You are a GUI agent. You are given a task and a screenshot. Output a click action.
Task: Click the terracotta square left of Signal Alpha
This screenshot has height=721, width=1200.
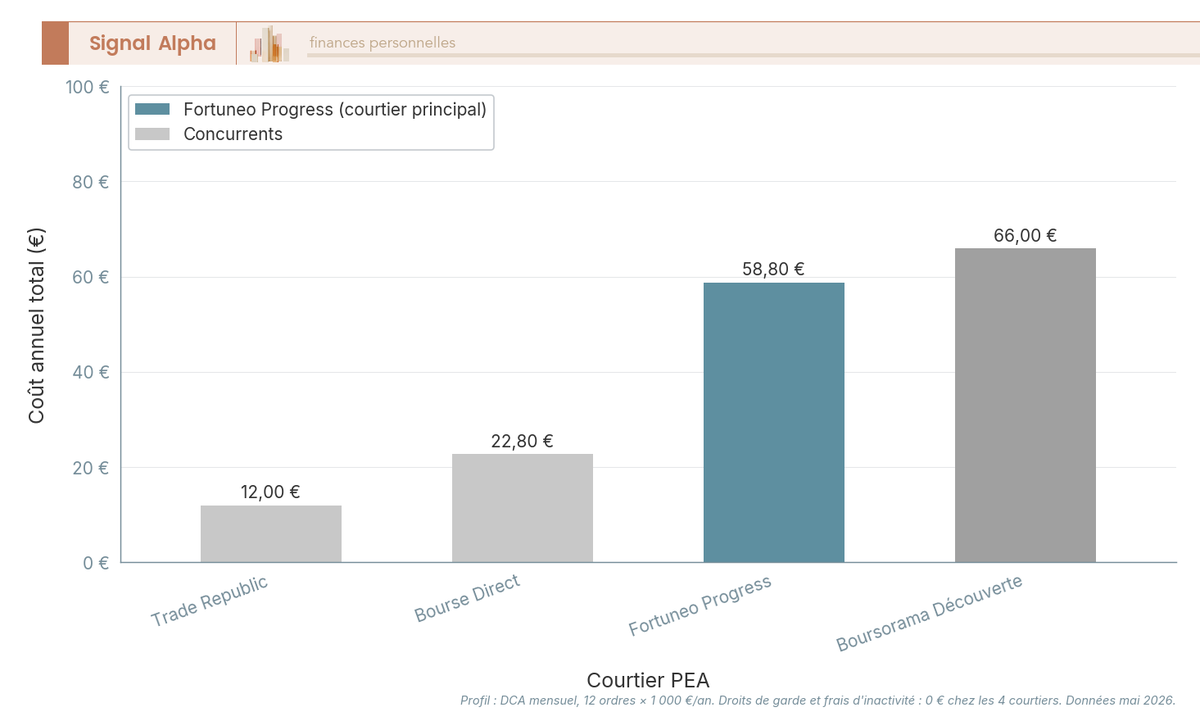coord(55,43)
